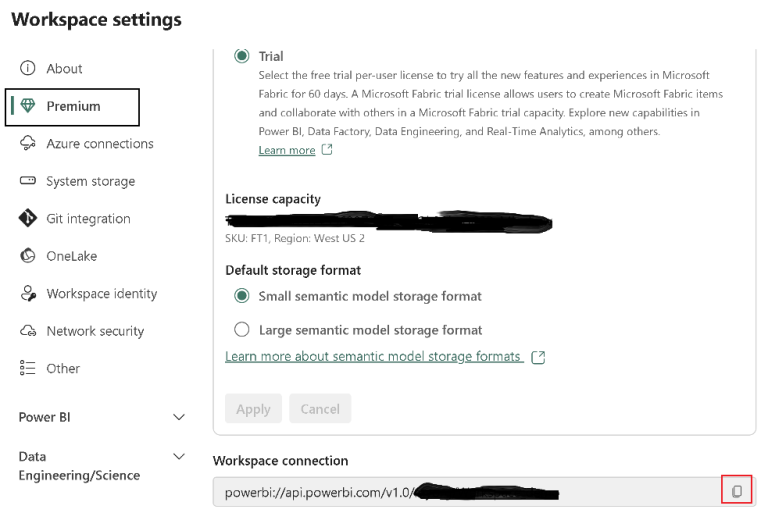The width and height of the screenshot is (768, 513).
Task: Click the OneLake icon
Action: (x=28, y=256)
